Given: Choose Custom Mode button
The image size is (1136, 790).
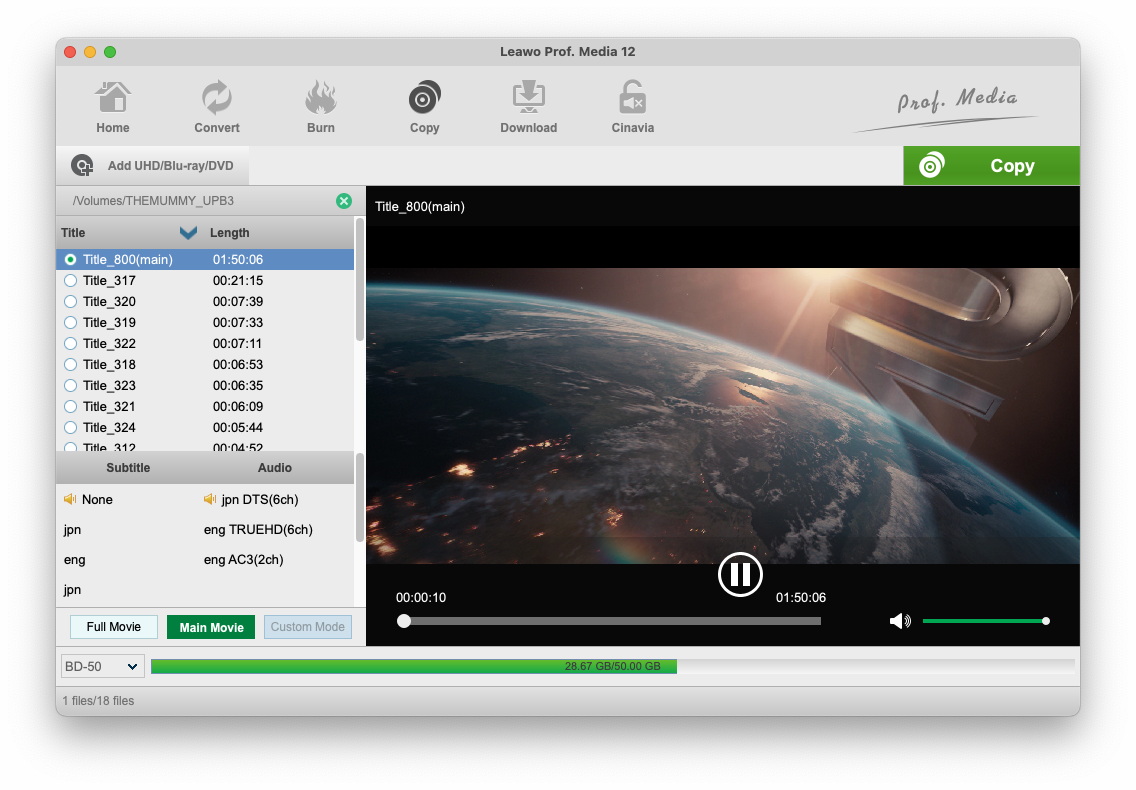Looking at the screenshot, I should pos(308,627).
